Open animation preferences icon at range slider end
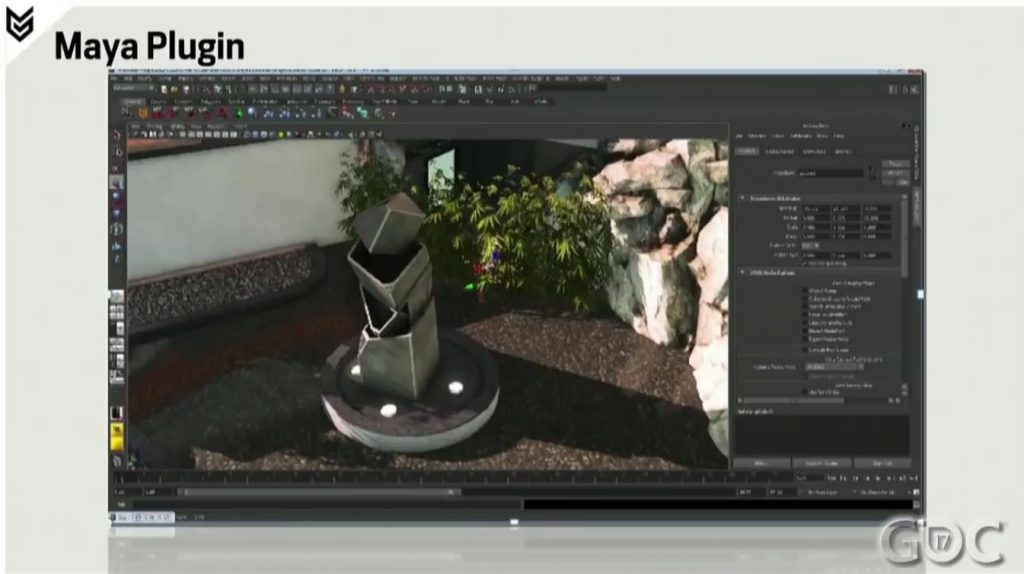The width and height of the screenshot is (1024, 574). (916, 492)
